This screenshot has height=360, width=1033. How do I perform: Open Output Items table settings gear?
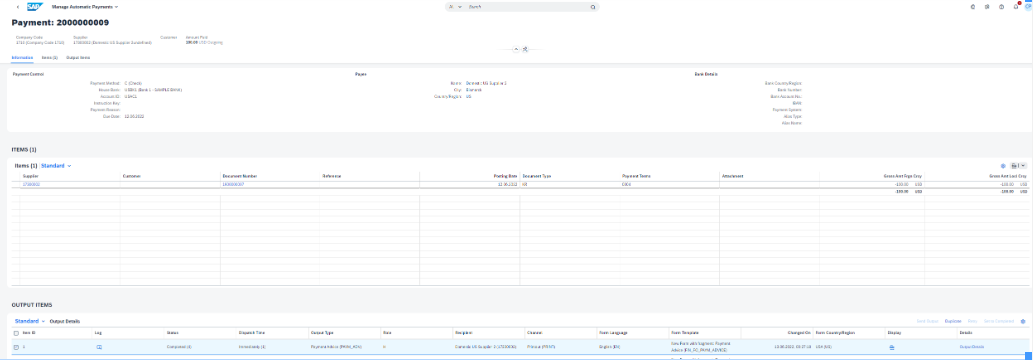coord(1023,321)
